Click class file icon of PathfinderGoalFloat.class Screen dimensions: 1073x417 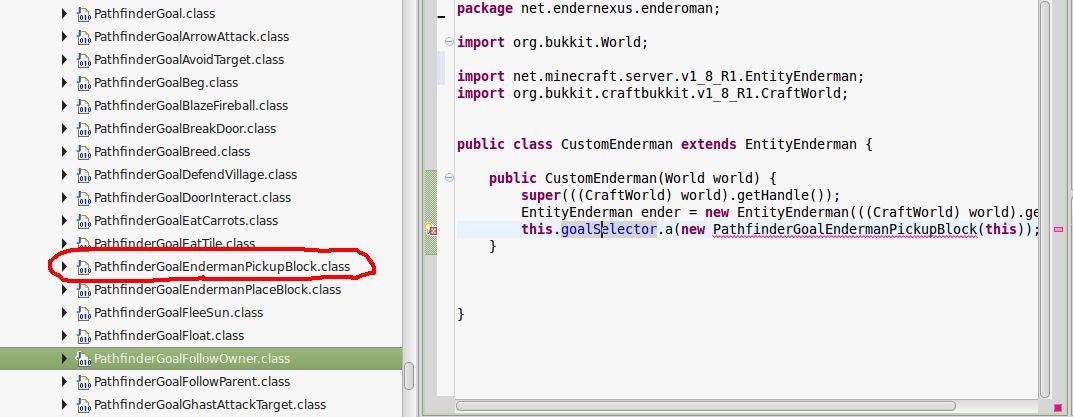tap(83, 337)
